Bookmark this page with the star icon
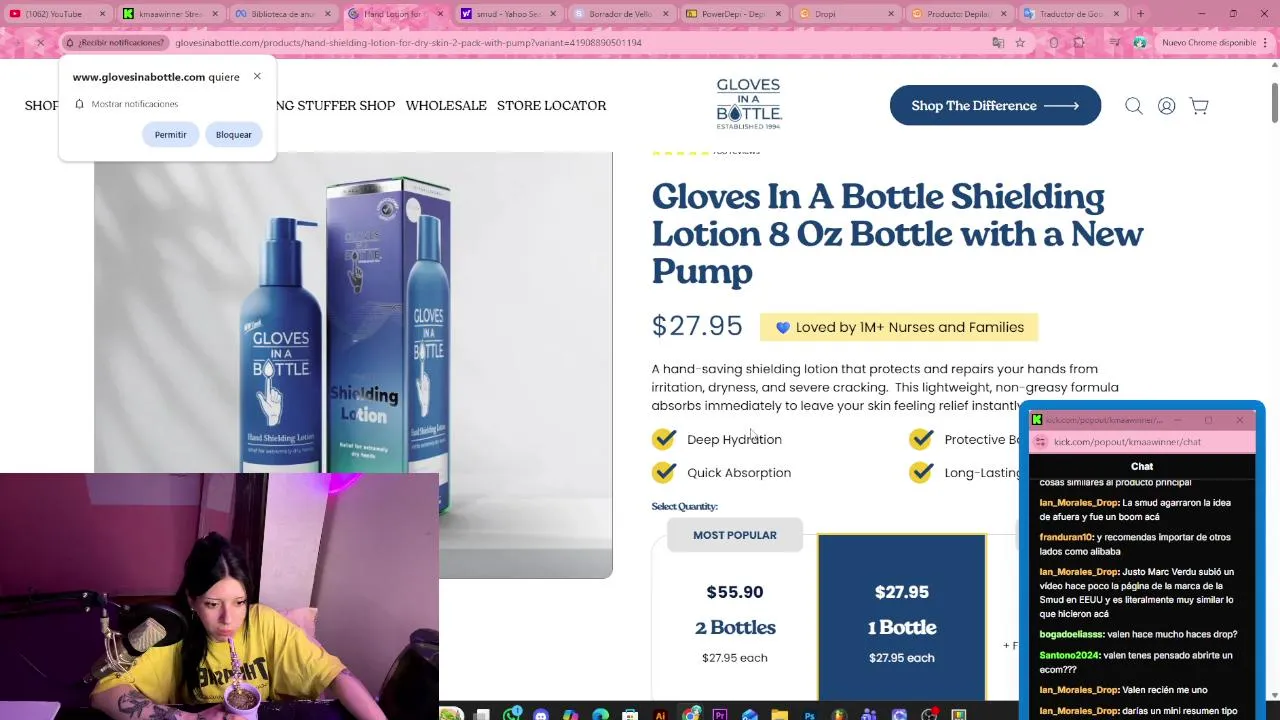The width and height of the screenshot is (1280, 720). coord(1020,43)
